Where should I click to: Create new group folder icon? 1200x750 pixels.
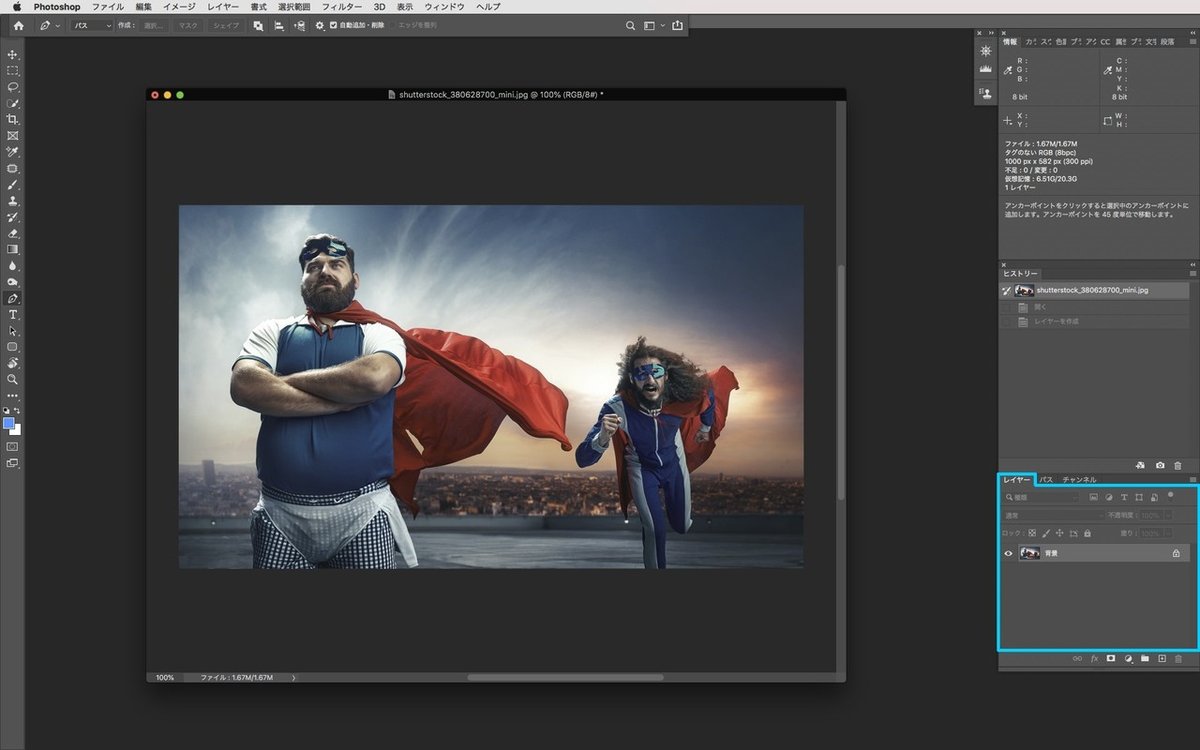1145,659
